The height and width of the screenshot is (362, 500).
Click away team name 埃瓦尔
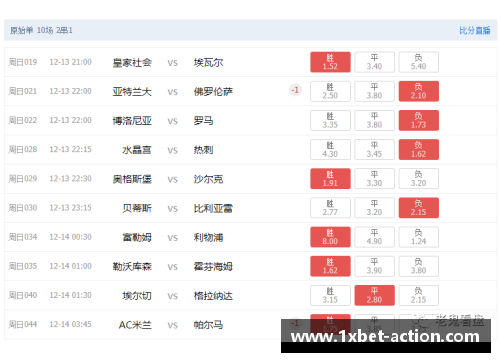tap(208, 63)
